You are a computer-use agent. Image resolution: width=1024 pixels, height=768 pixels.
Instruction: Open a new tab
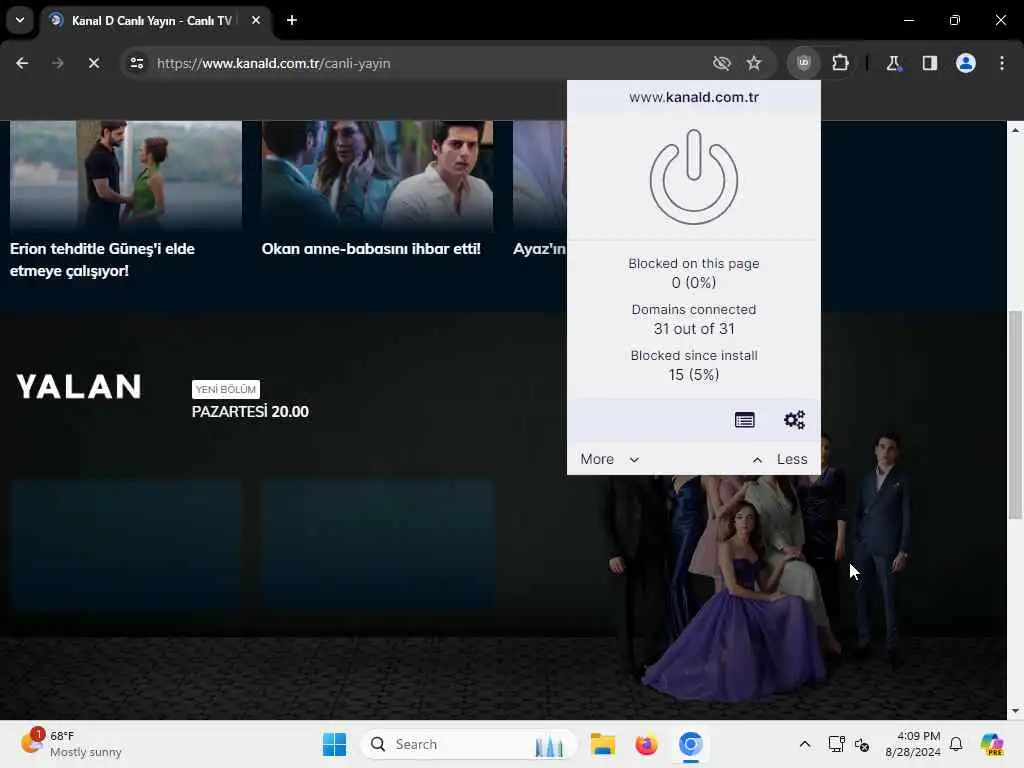292,20
